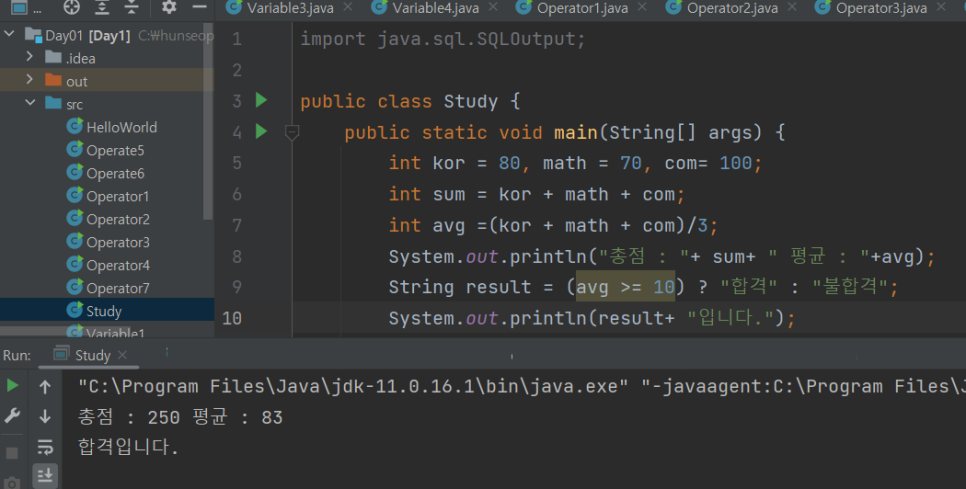Click console output '총점 : 250 평균 : 83'

point(181,417)
